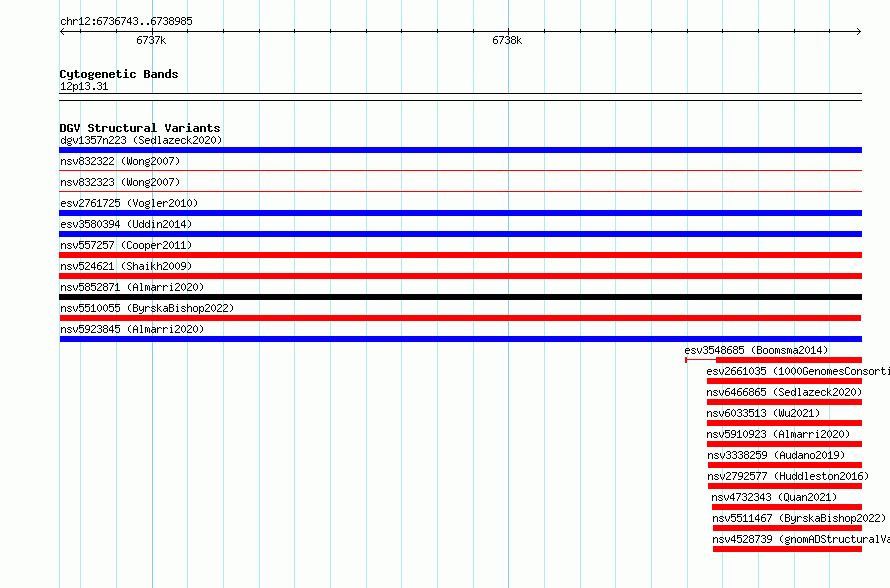This screenshot has height=588, width=890.
Task: Select the 12p13.31 cytogenetic band label
Action: point(84,87)
